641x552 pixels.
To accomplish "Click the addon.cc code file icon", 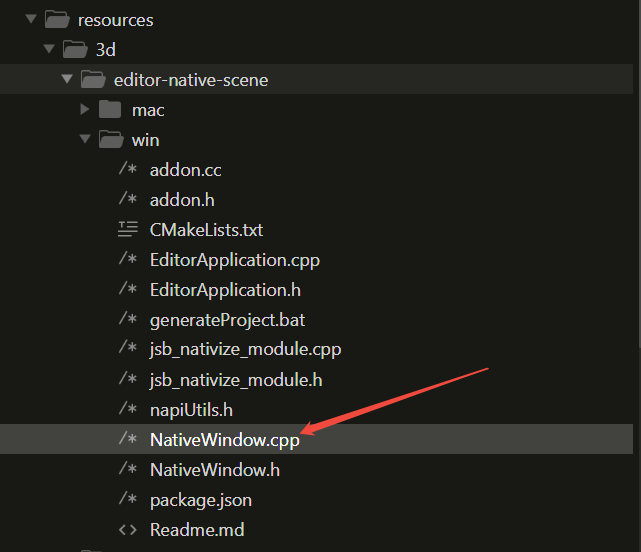I will (127, 170).
